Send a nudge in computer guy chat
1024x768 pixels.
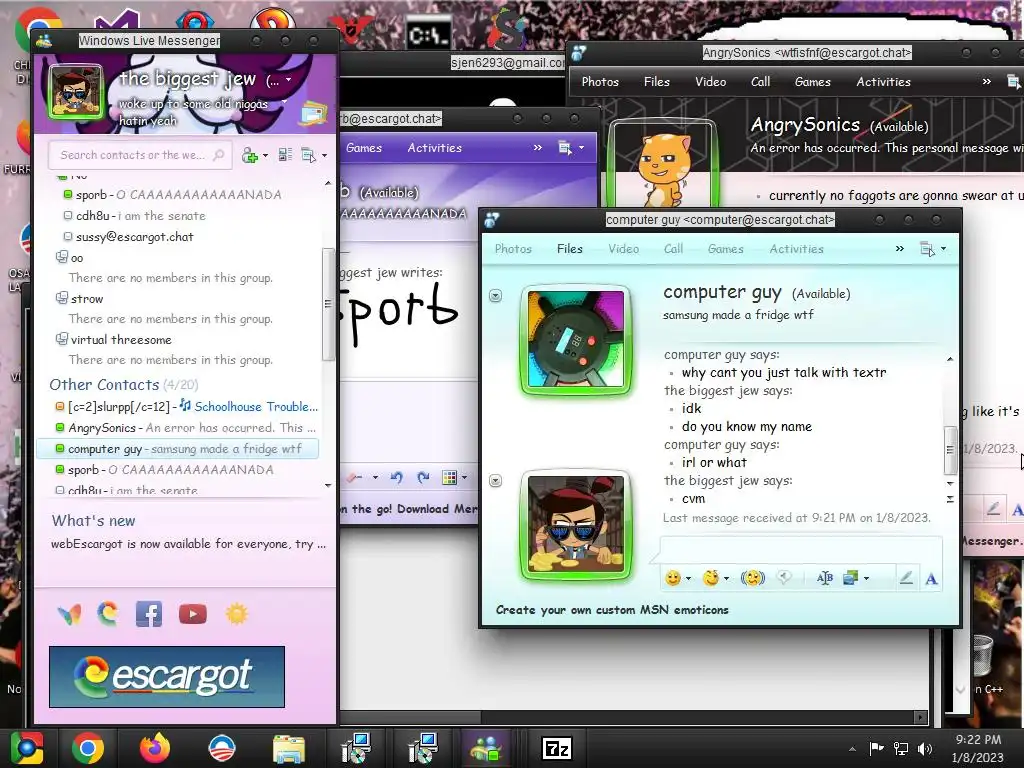coord(752,577)
